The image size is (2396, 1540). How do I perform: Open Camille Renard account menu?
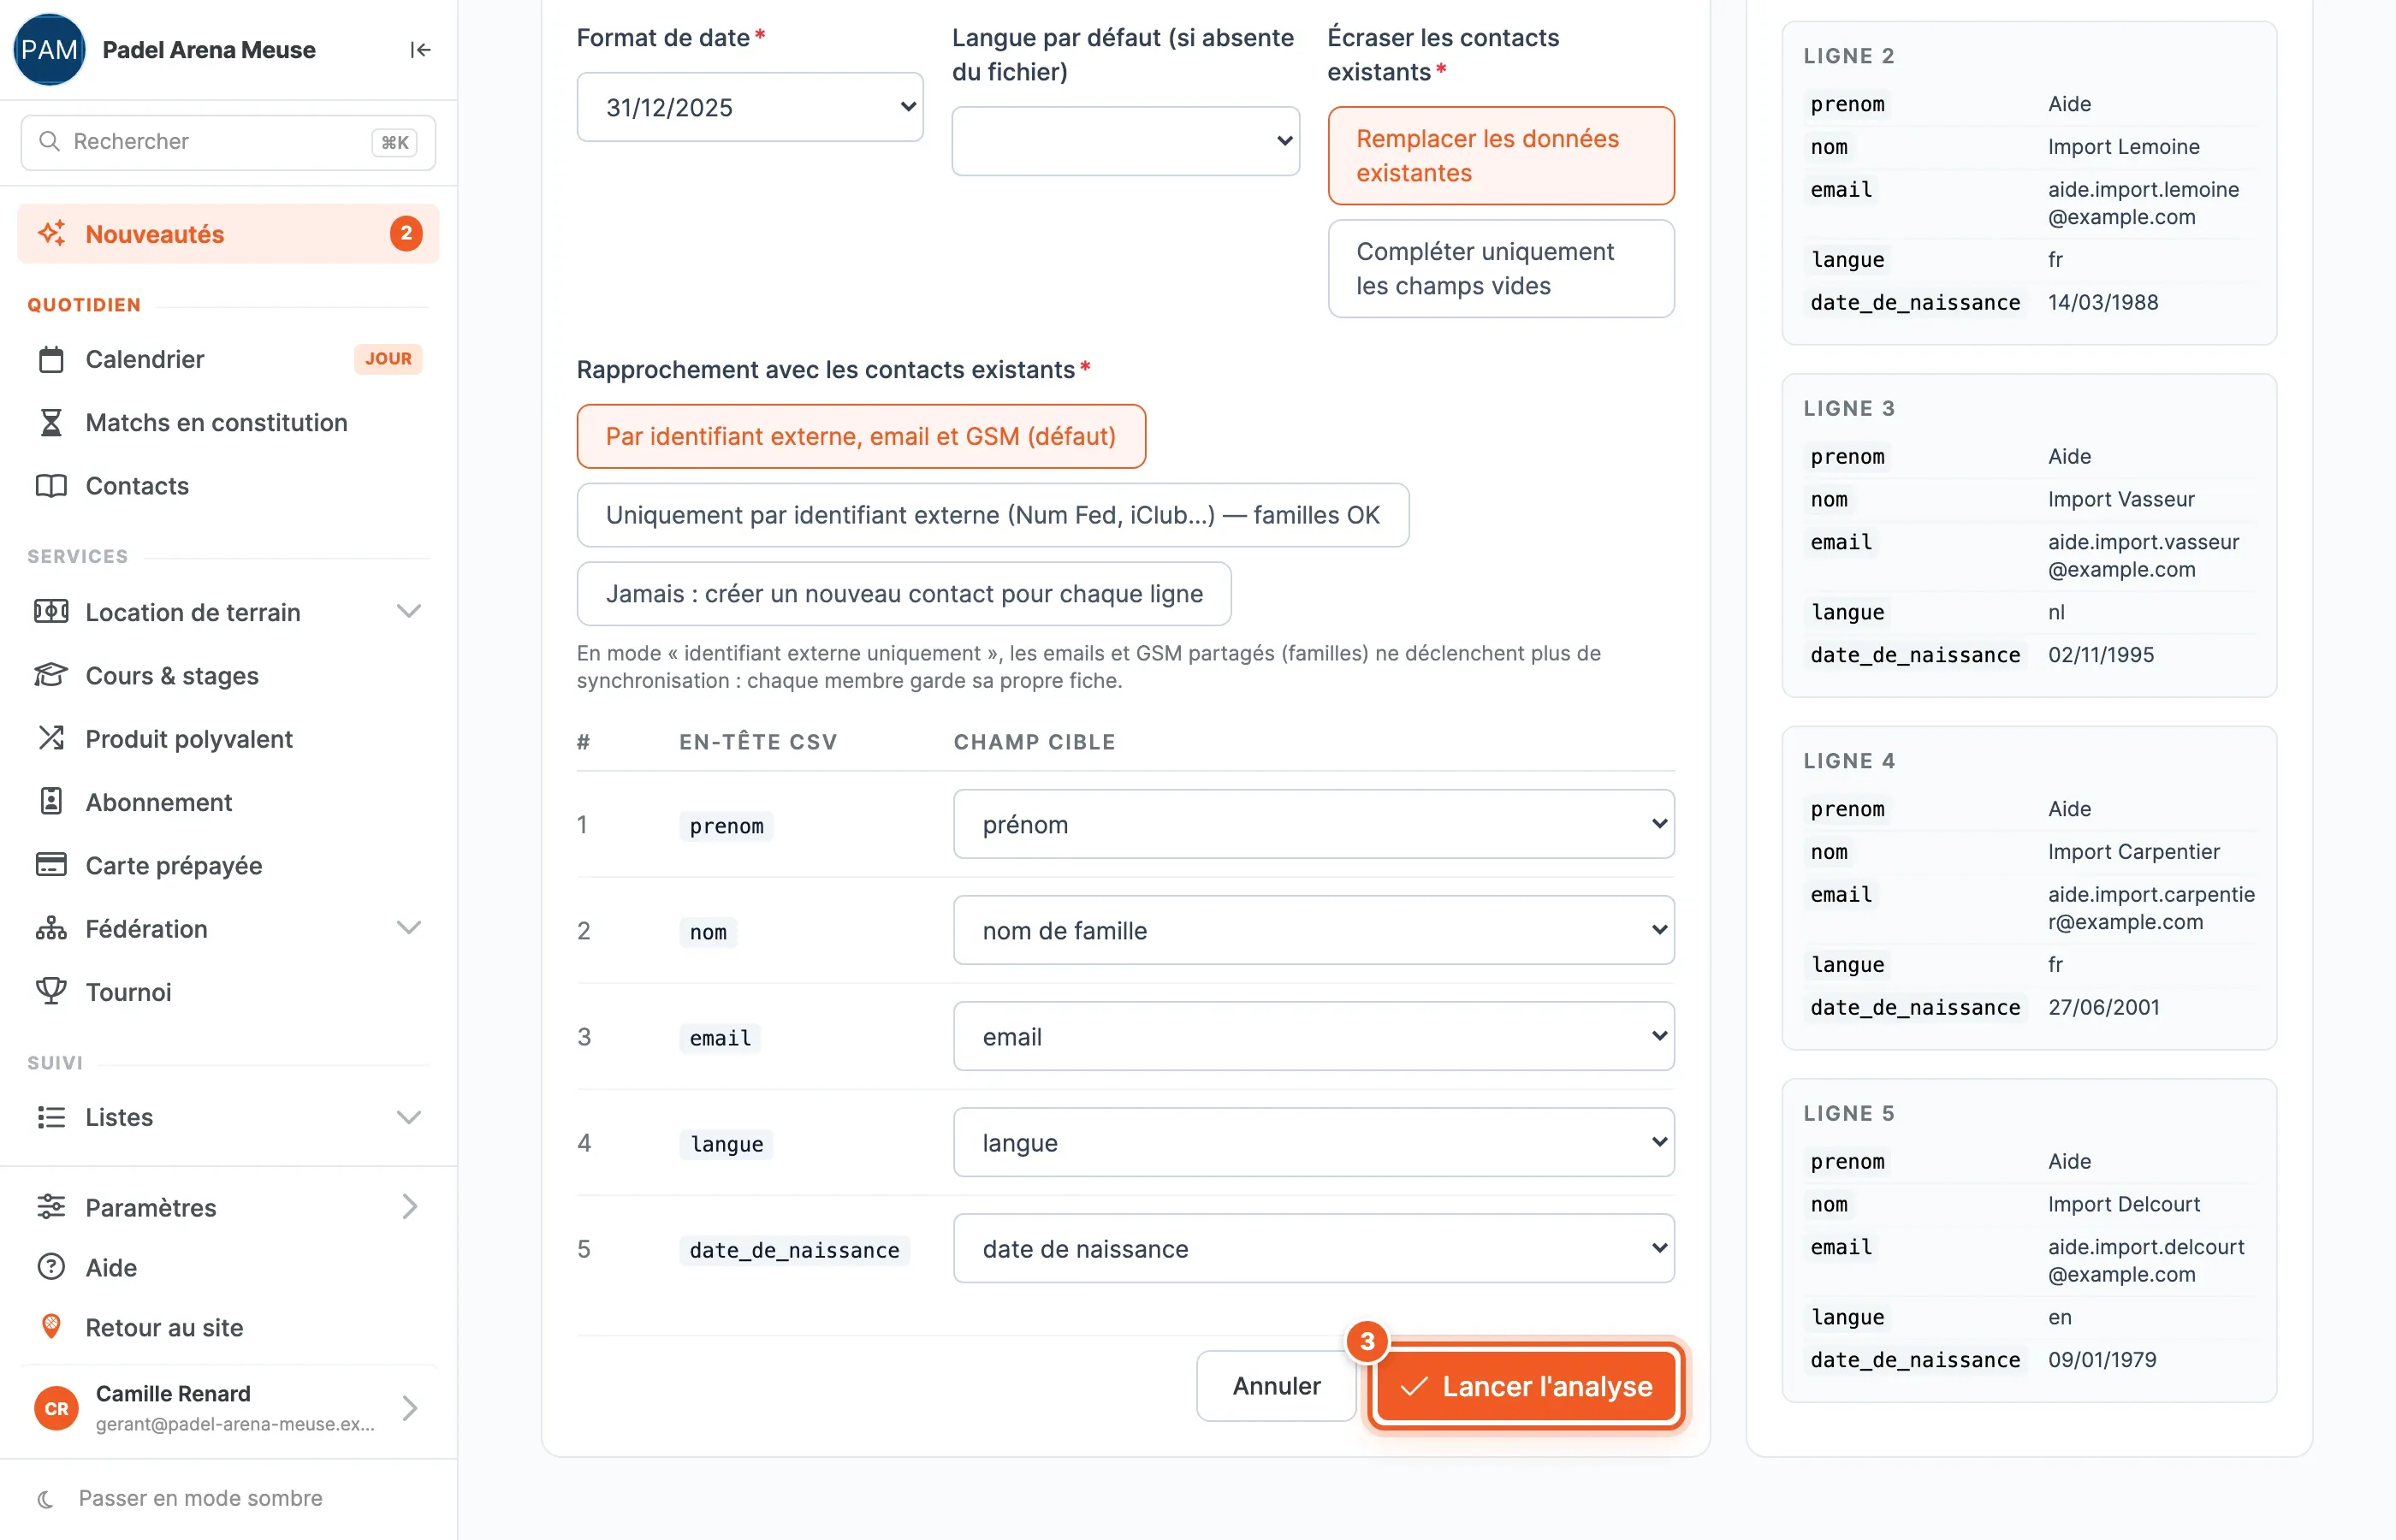pos(228,1408)
